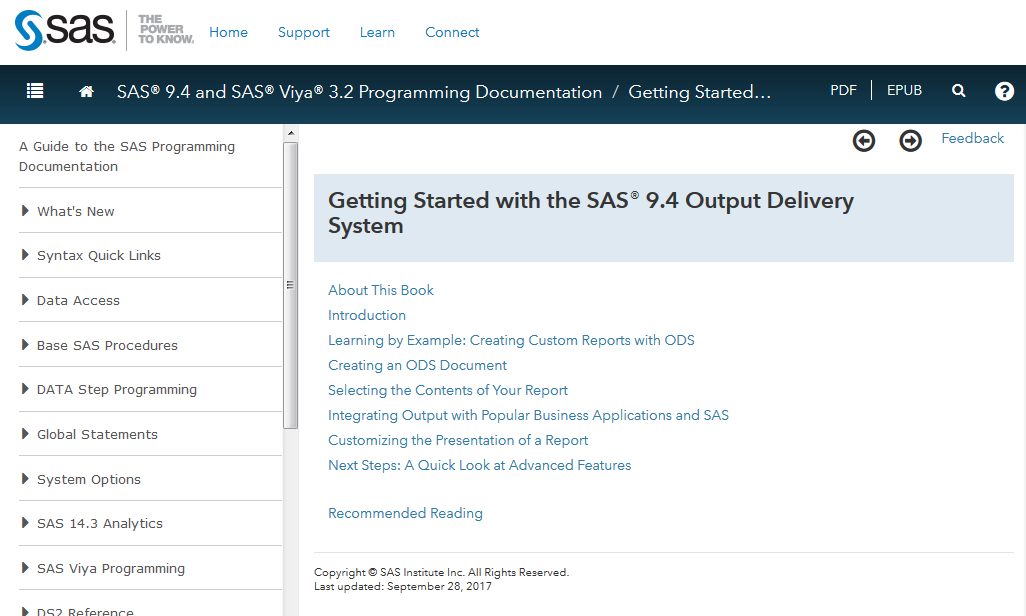This screenshot has width=1026, height=616.
Task: Open Connect in top navigation
Action: pos(452,32)
